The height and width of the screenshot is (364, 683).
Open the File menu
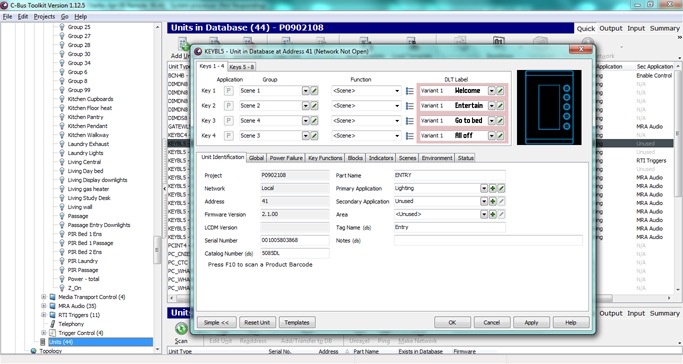(7, 17)
